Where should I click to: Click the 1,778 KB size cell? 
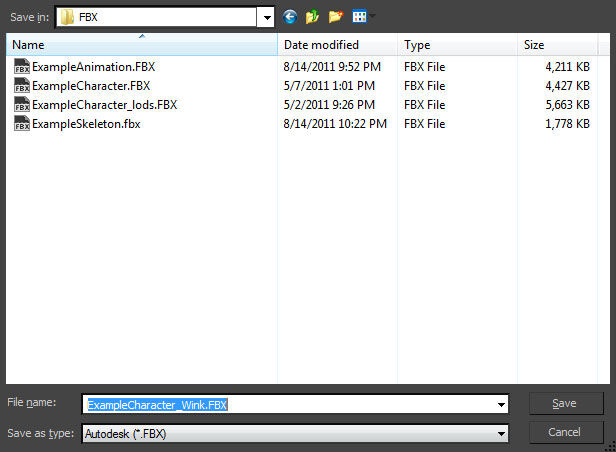coord(568,124)
